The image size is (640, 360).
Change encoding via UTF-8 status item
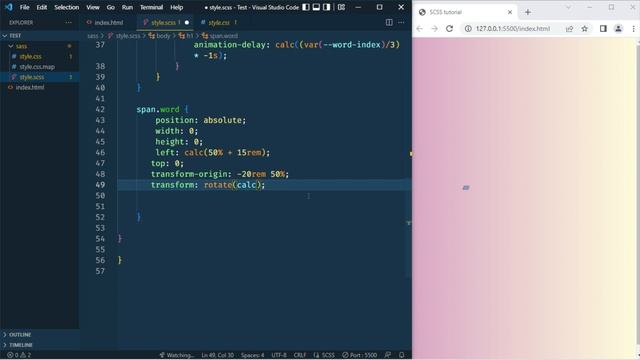(x=279, y=355)
